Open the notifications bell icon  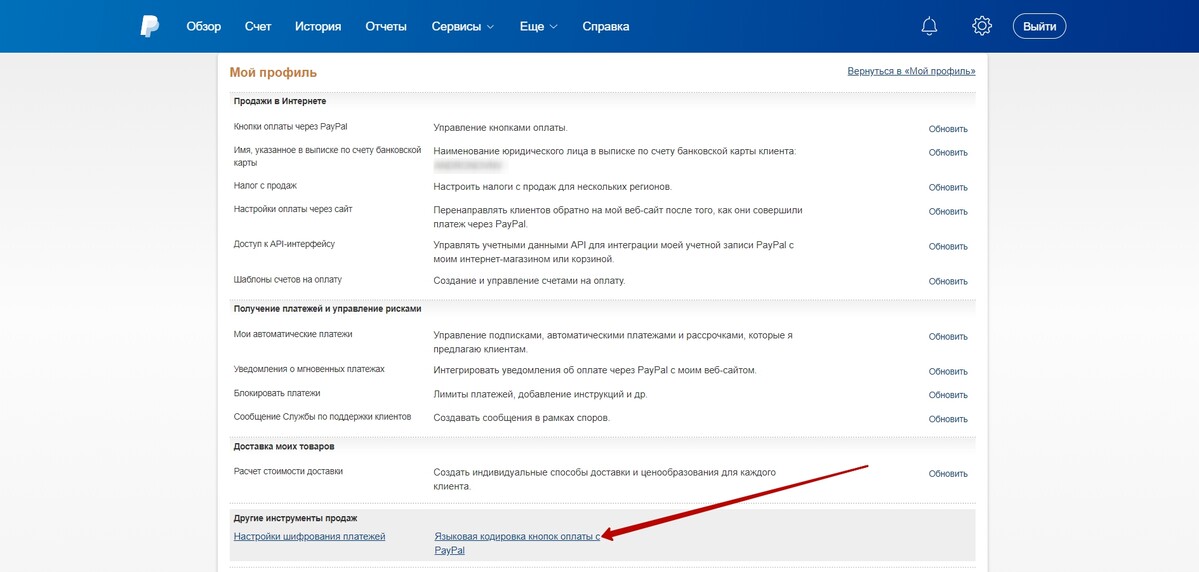[929, 26]
